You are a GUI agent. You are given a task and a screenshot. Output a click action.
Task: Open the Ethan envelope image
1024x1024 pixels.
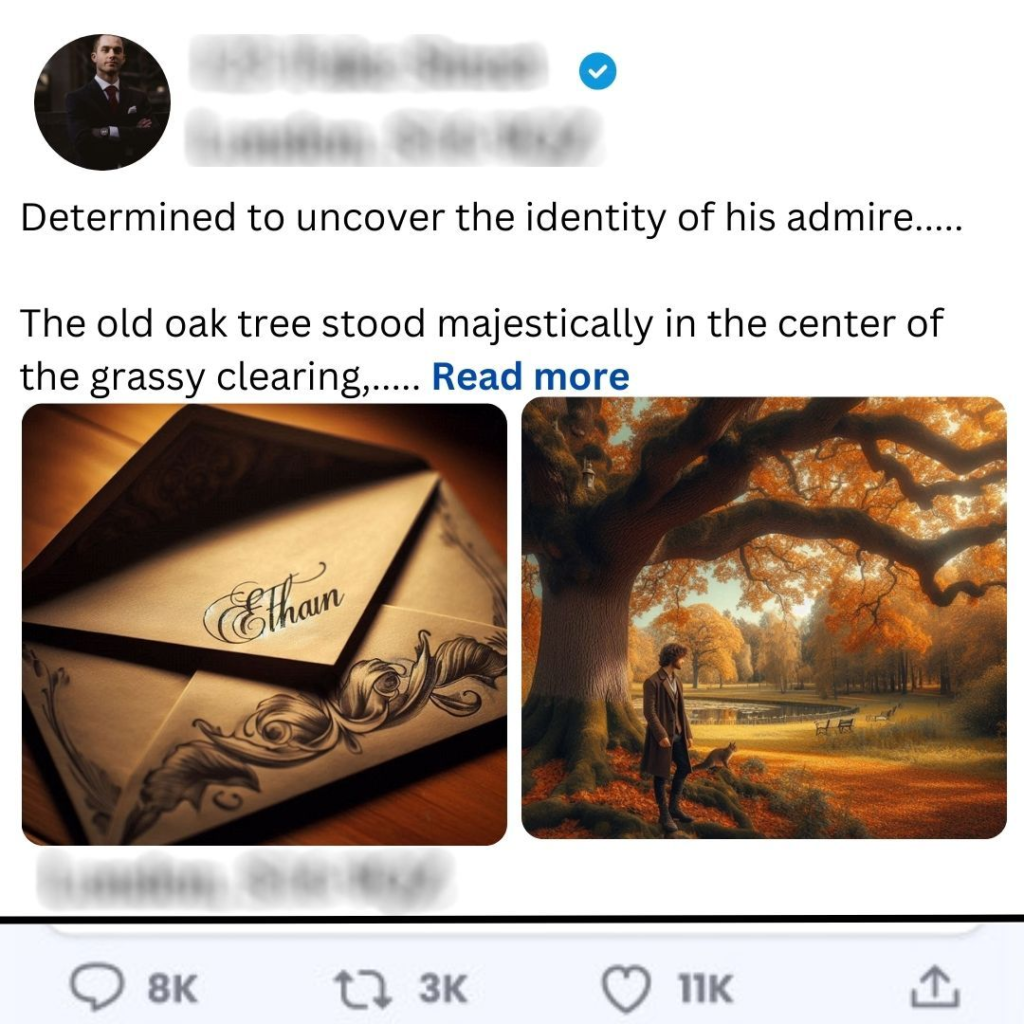(x=264, y=624)
